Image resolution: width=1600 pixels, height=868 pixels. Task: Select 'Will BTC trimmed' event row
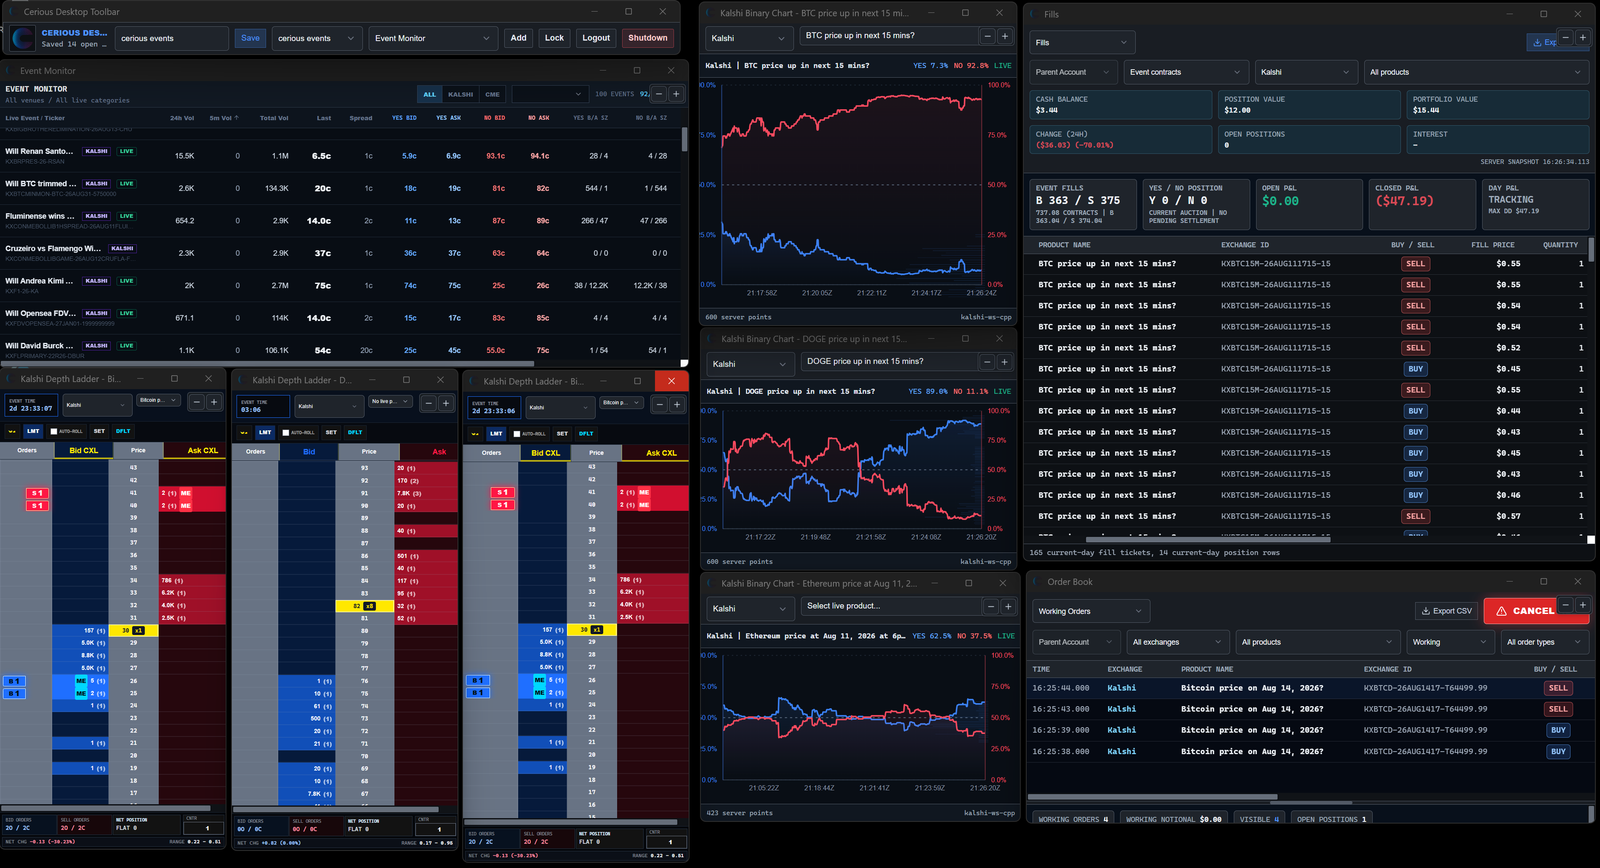click(342, 187)
